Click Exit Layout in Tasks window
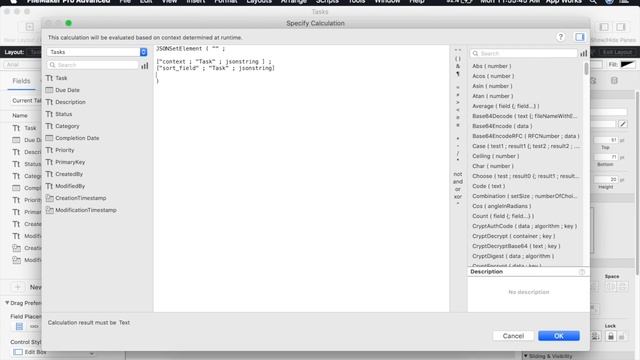Image resolution: width=640 pixels, height=360 pixels. (617, 52)
